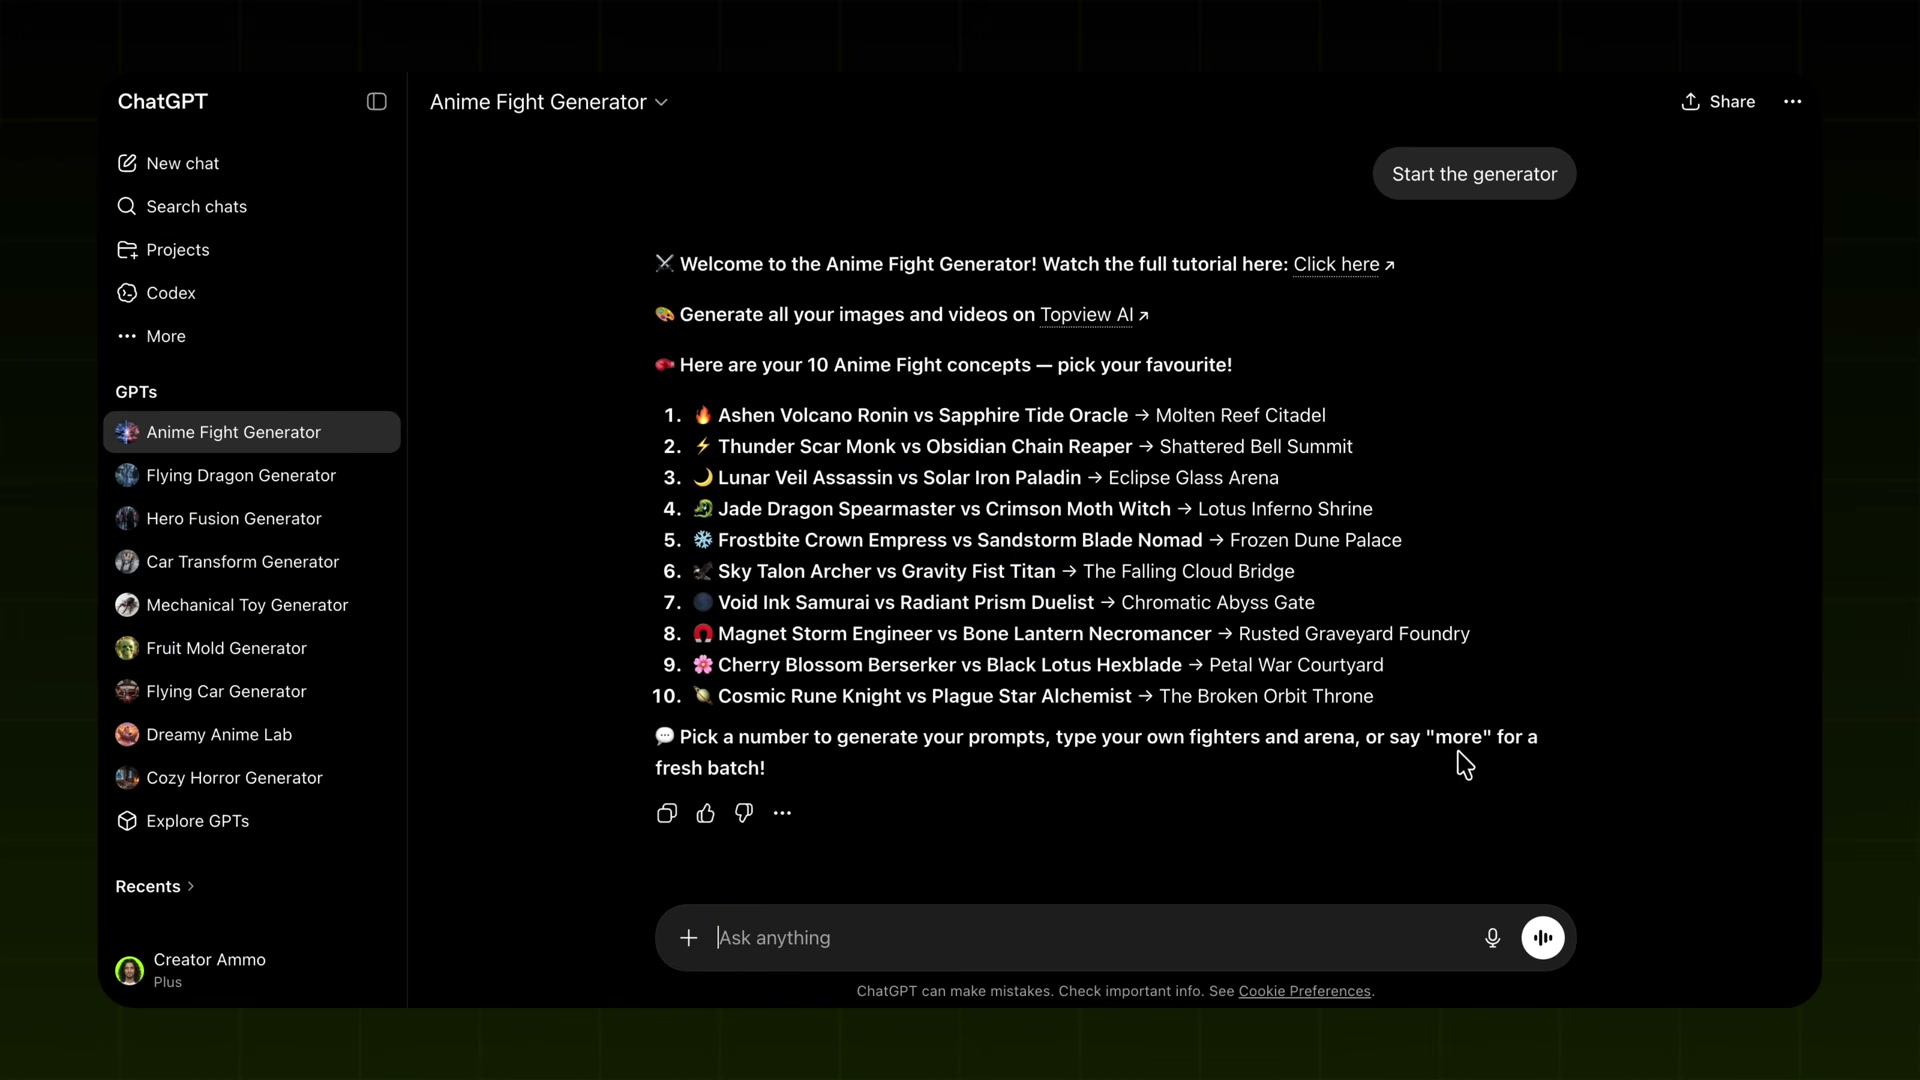Image resolution: width=1920 pixels, height=1080 pixels.
Task: Click the More three-dots icon in sidebar
Action: 127,336
